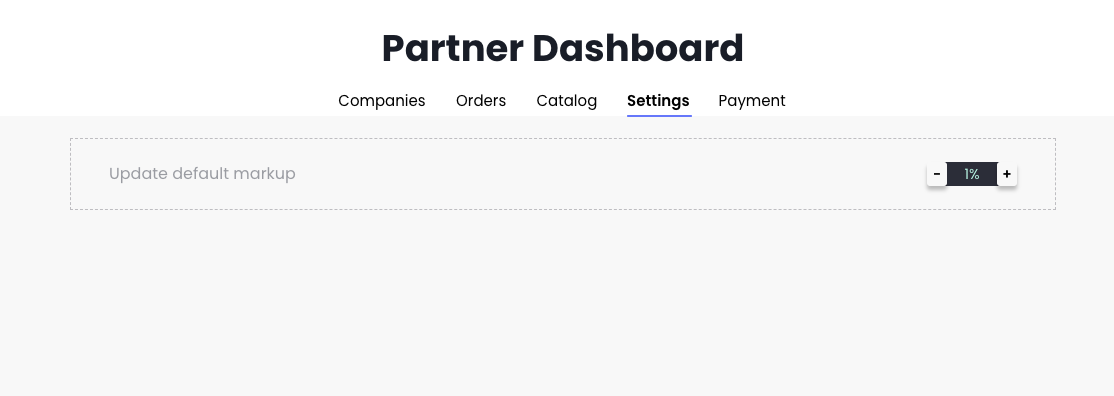The height and width of the screenshot is (396, 1114).
Task: Open the Companies tab
Action: pyautogui.click(x=382, y=101)
